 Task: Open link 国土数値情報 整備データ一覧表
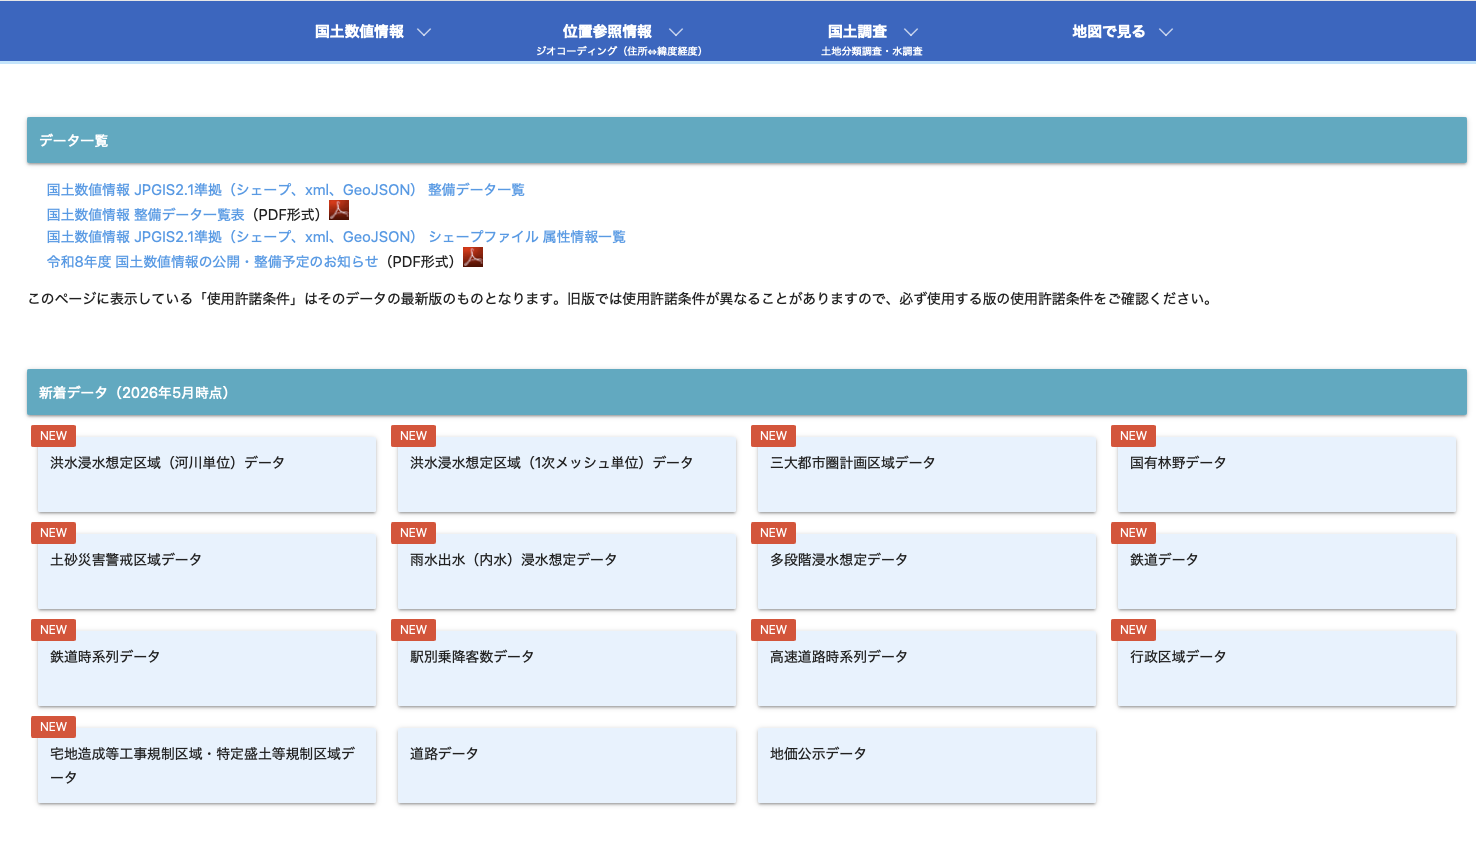[145, 215]
